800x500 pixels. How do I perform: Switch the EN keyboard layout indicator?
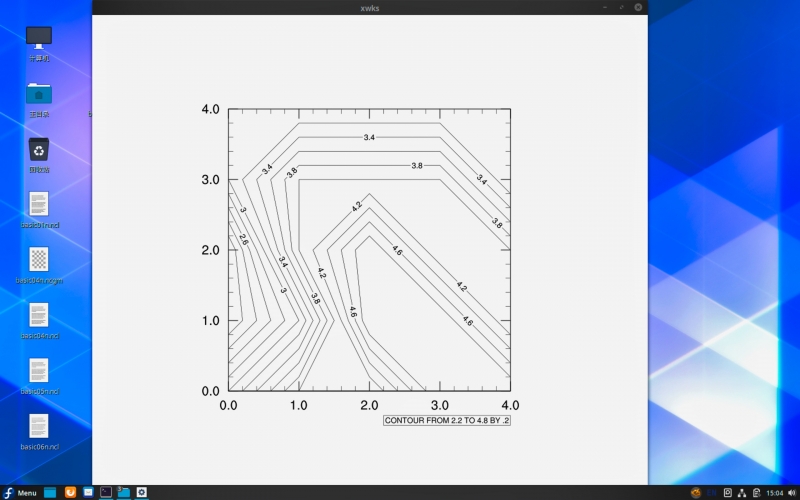tap(711, 492)
